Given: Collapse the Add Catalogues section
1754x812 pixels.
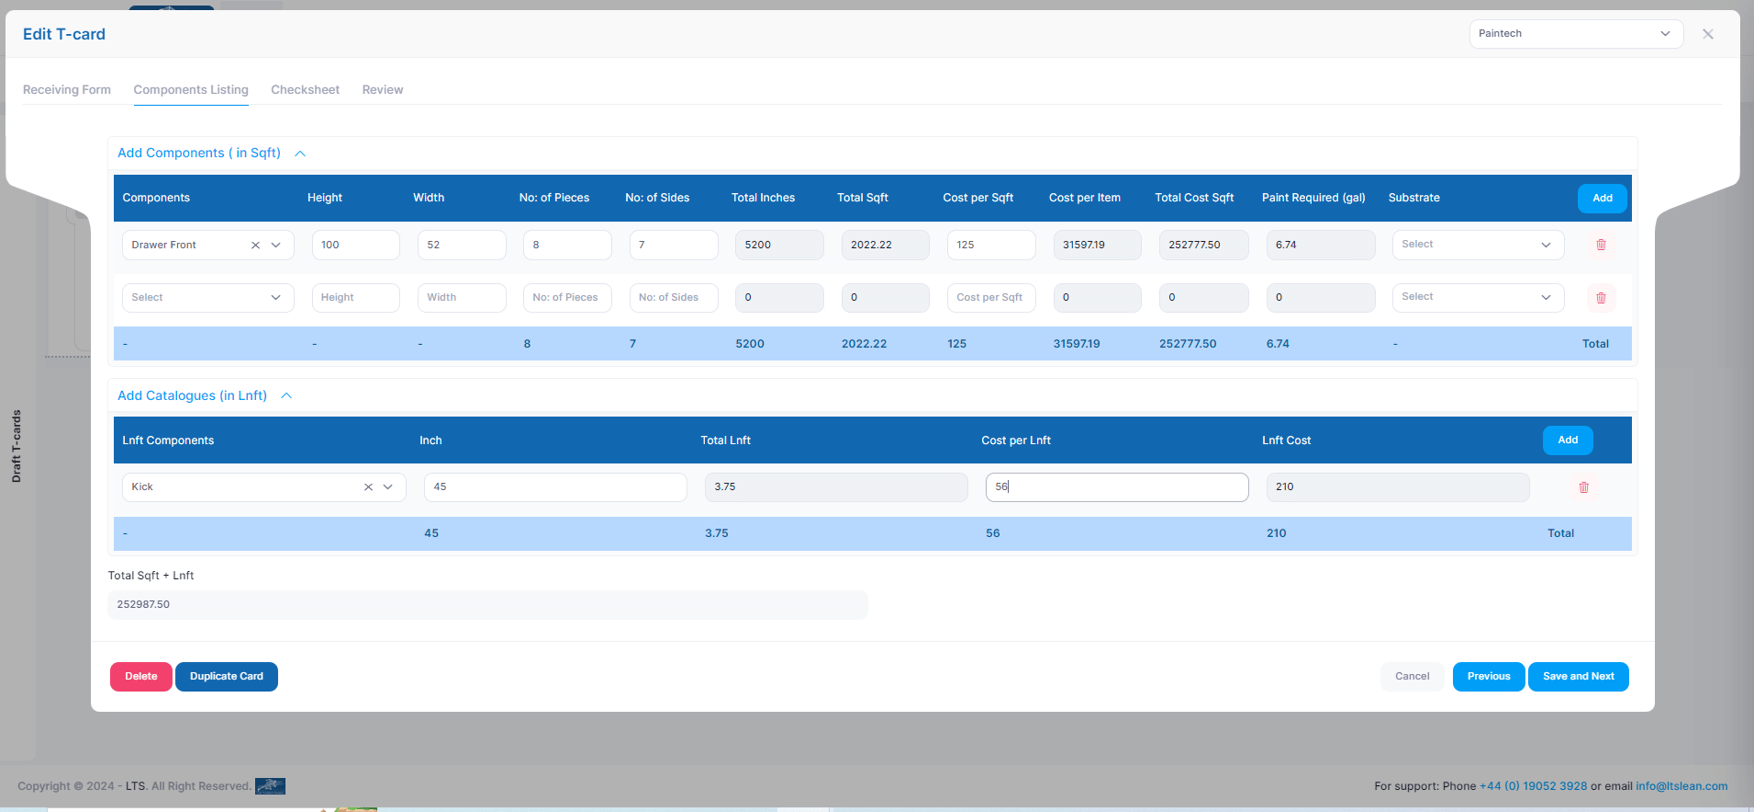Looking at the screenshot, I should [286, 396].
